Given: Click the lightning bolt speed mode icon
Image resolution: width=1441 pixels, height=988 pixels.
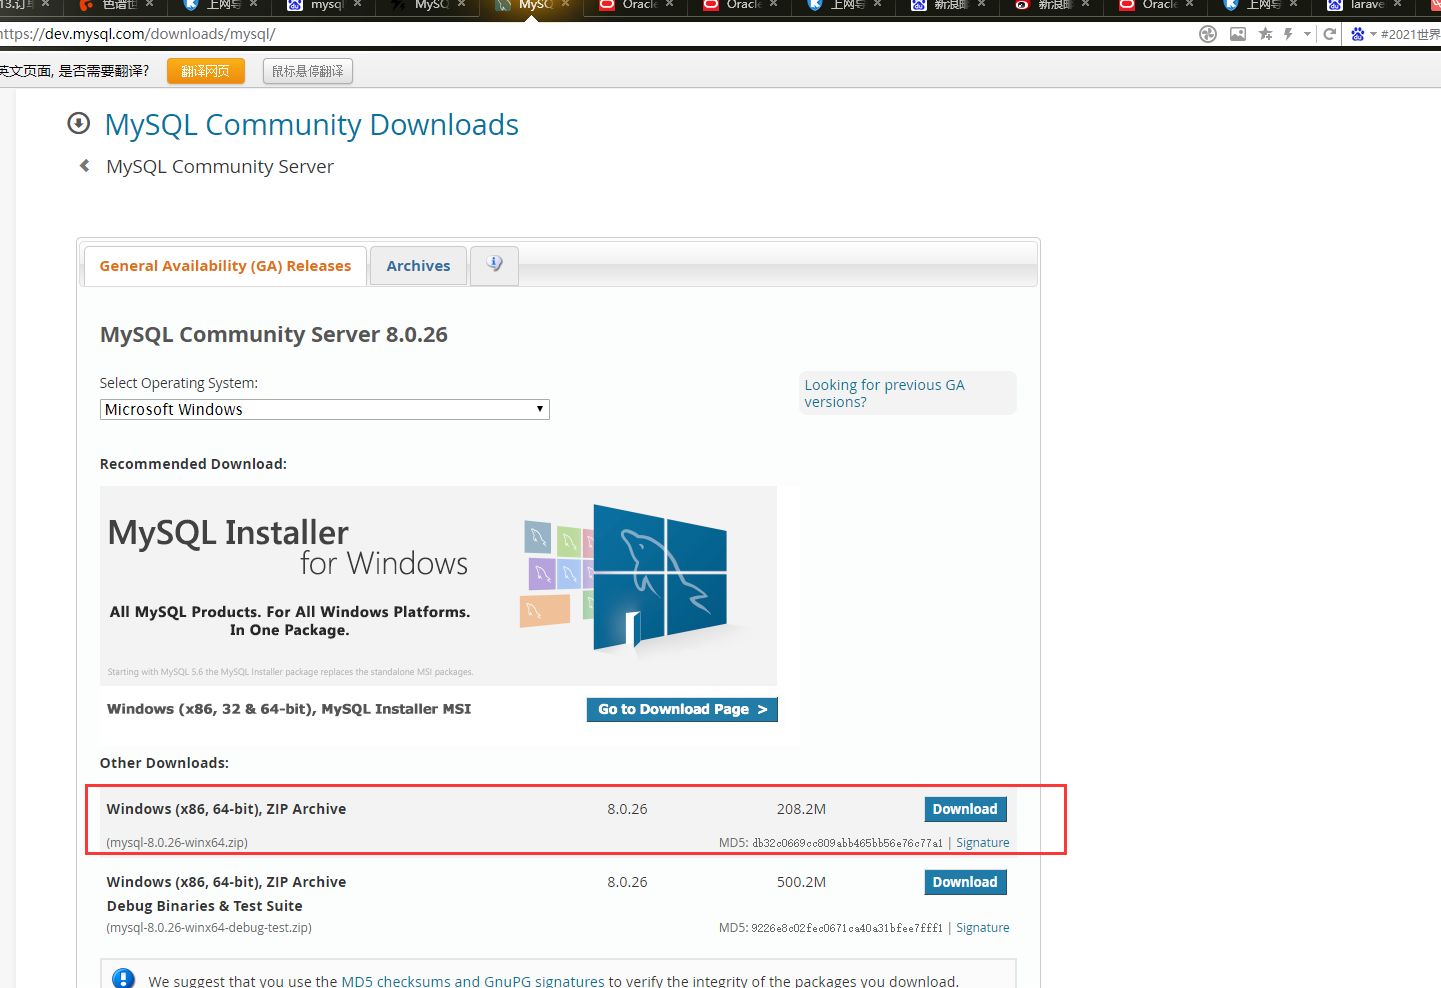Looking at the screenshot, I should tap(1288, 34).
